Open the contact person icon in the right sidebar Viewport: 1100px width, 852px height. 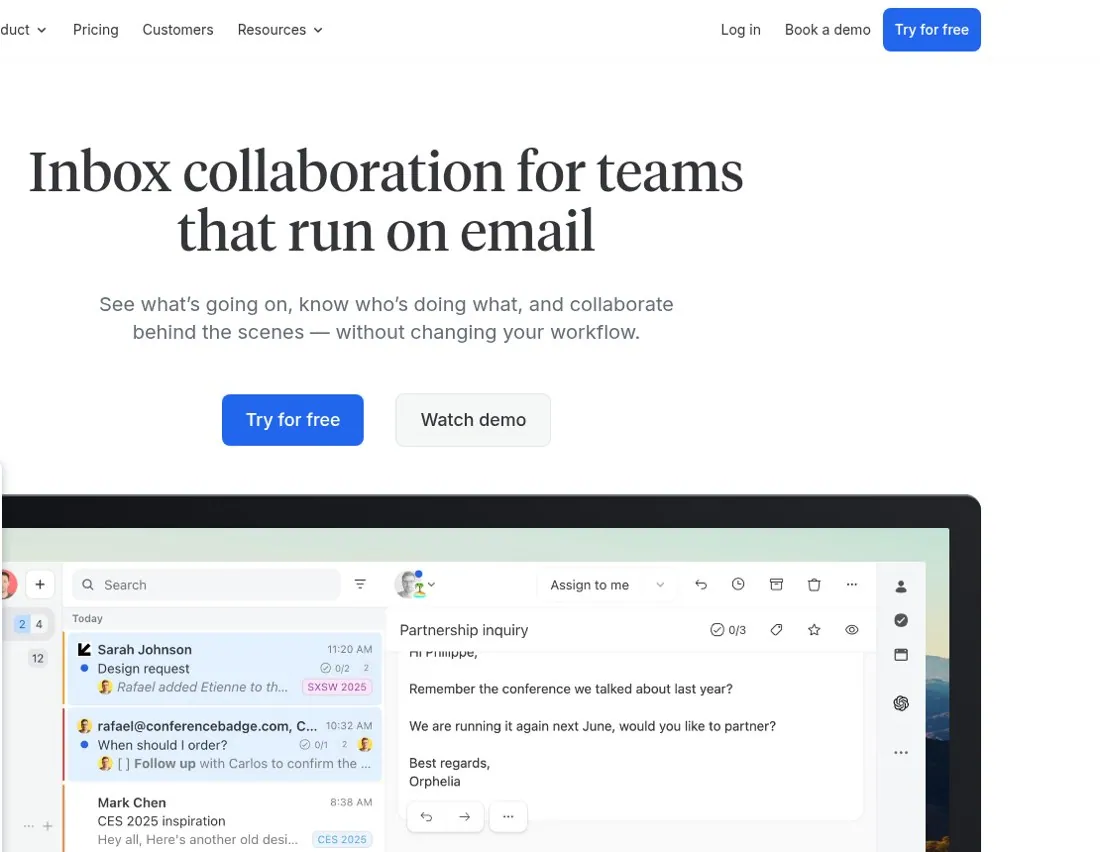pyautogui.click(x=901, y=587)
